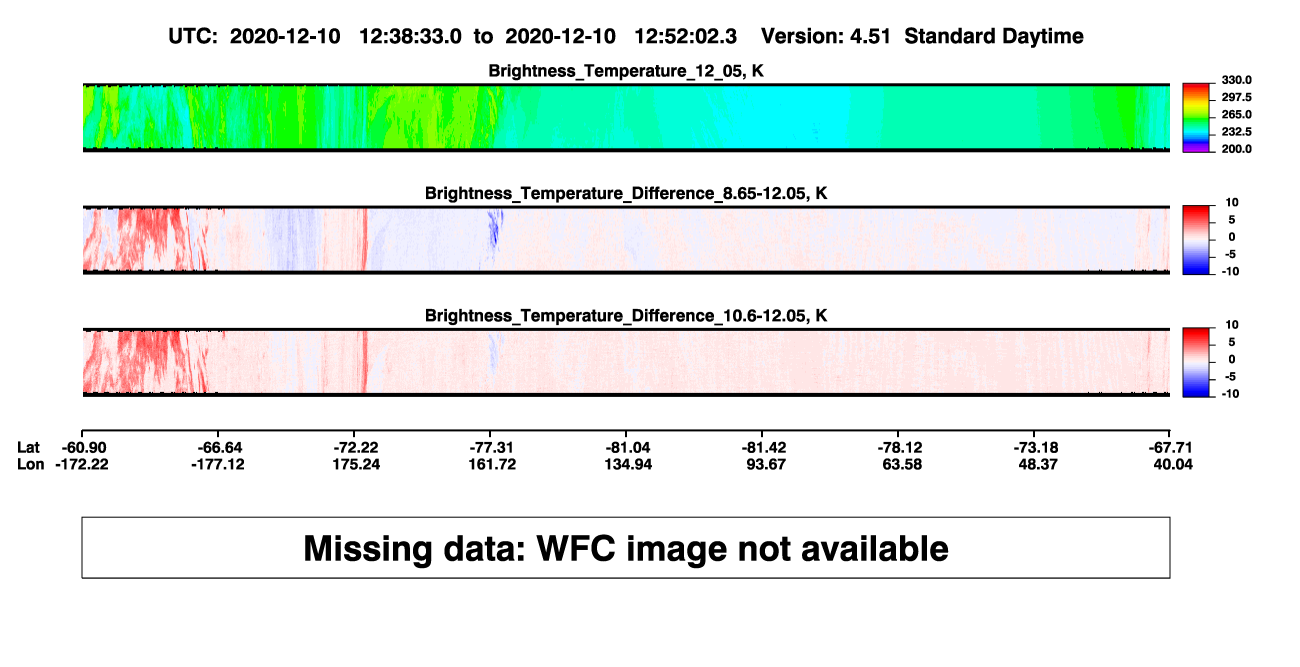Click the latitude tick label '-78.12'
The image size is (1300, 667).
pos(899,447)
